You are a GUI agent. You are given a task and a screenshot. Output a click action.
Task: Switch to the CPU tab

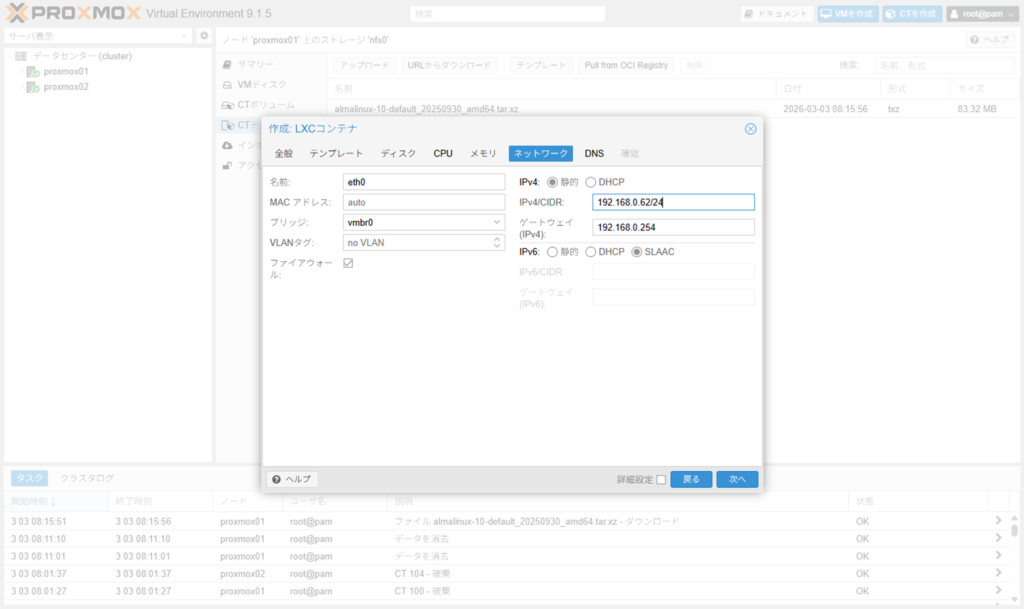pyautogui.click(x=443, y=154)
